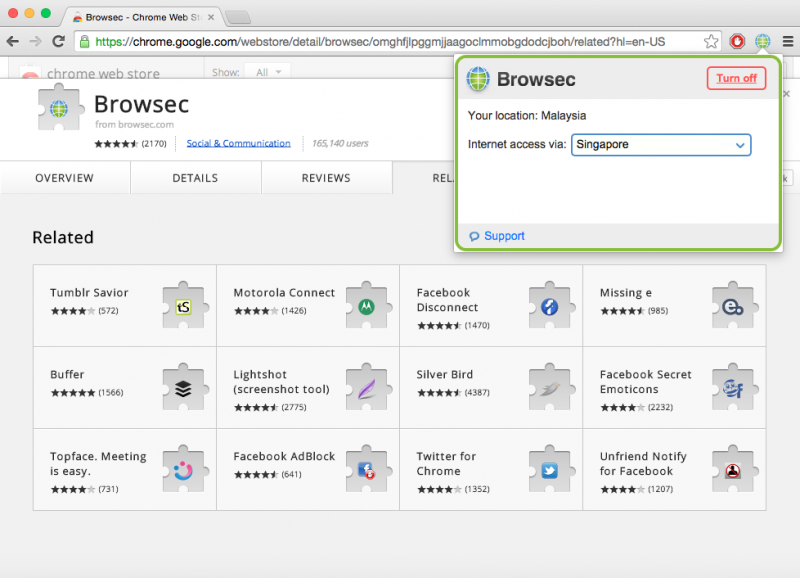Click the Buffer extension icon
The width and height of the screenshot is (800, 578).
click(185, 387)
